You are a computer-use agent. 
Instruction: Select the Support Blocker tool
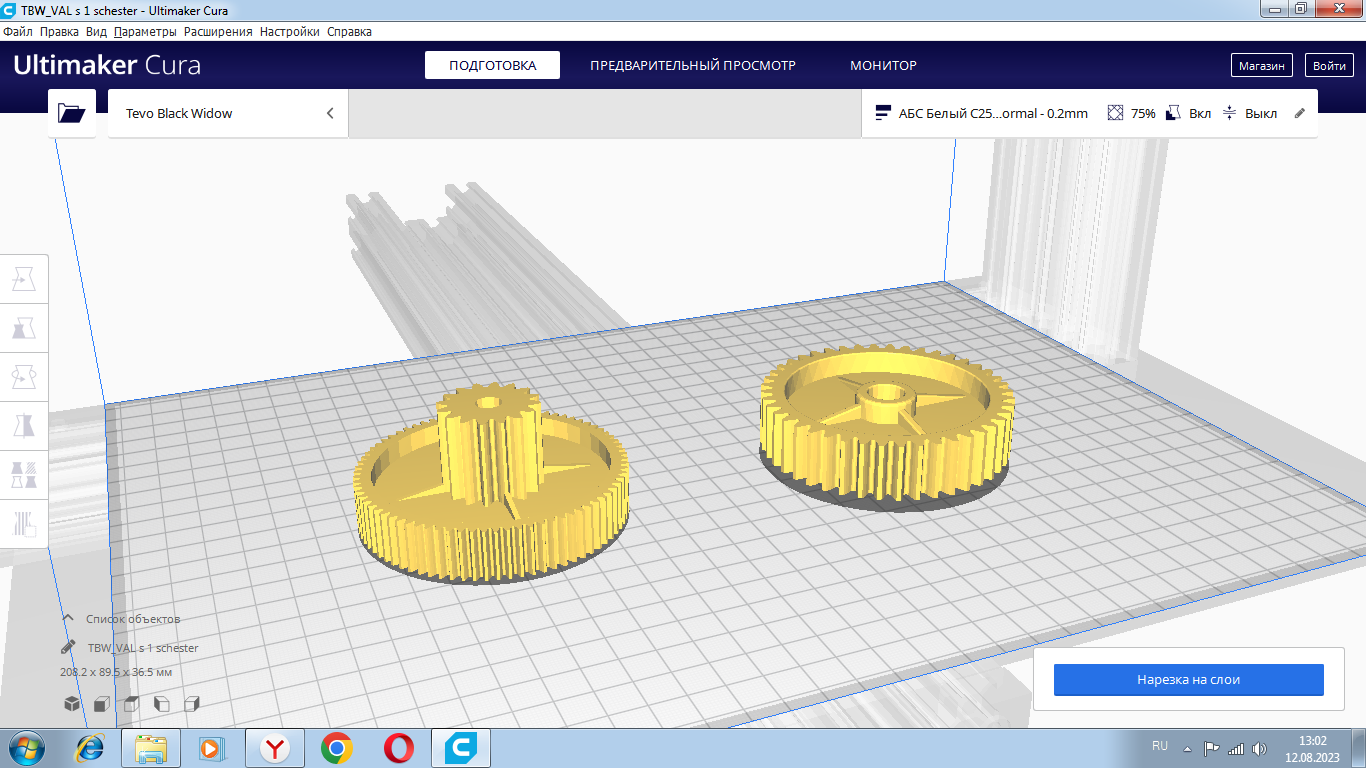(x=24, y=523)
